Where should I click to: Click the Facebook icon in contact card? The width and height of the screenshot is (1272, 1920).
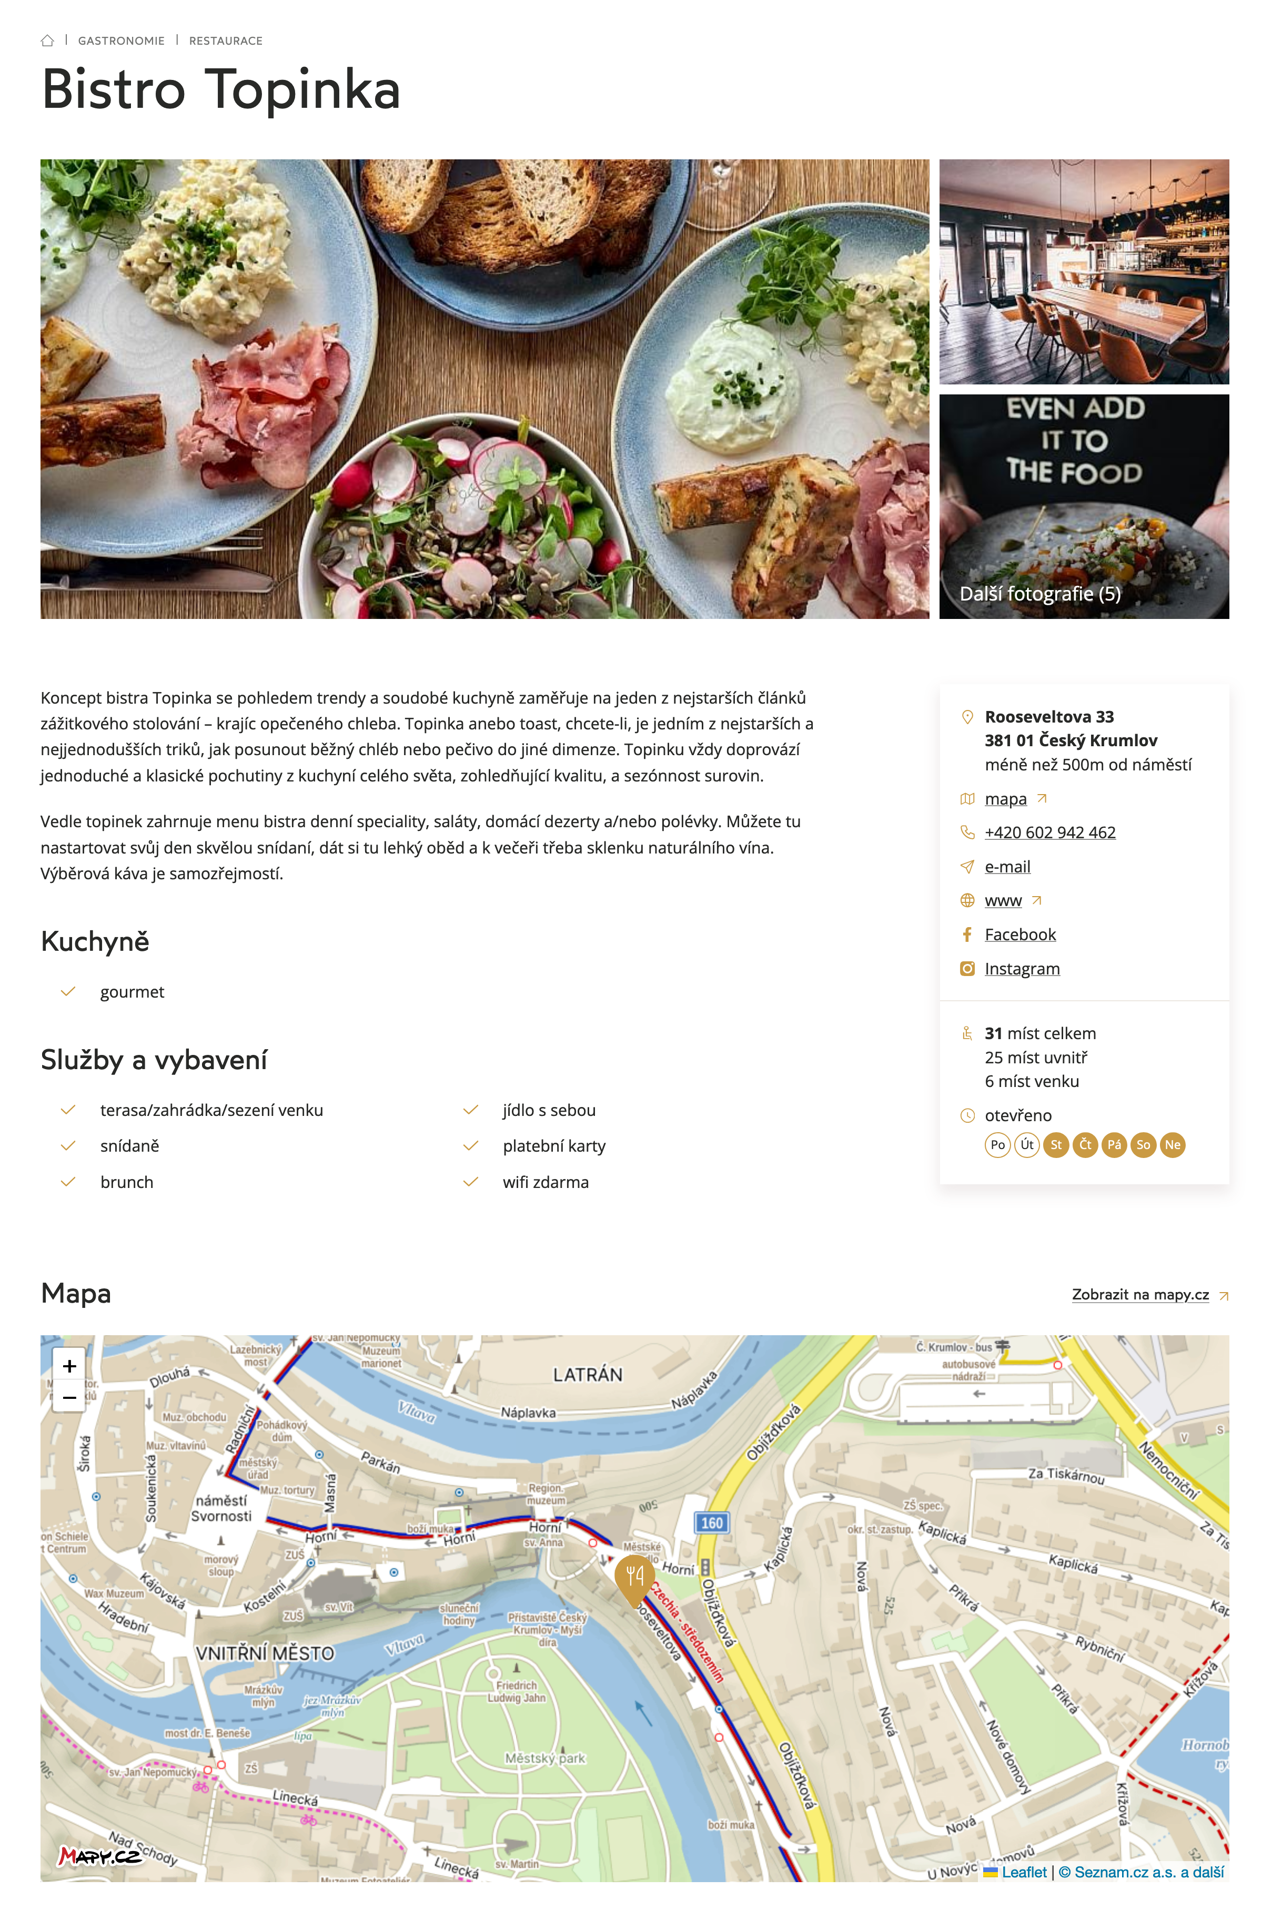[967, 934]
